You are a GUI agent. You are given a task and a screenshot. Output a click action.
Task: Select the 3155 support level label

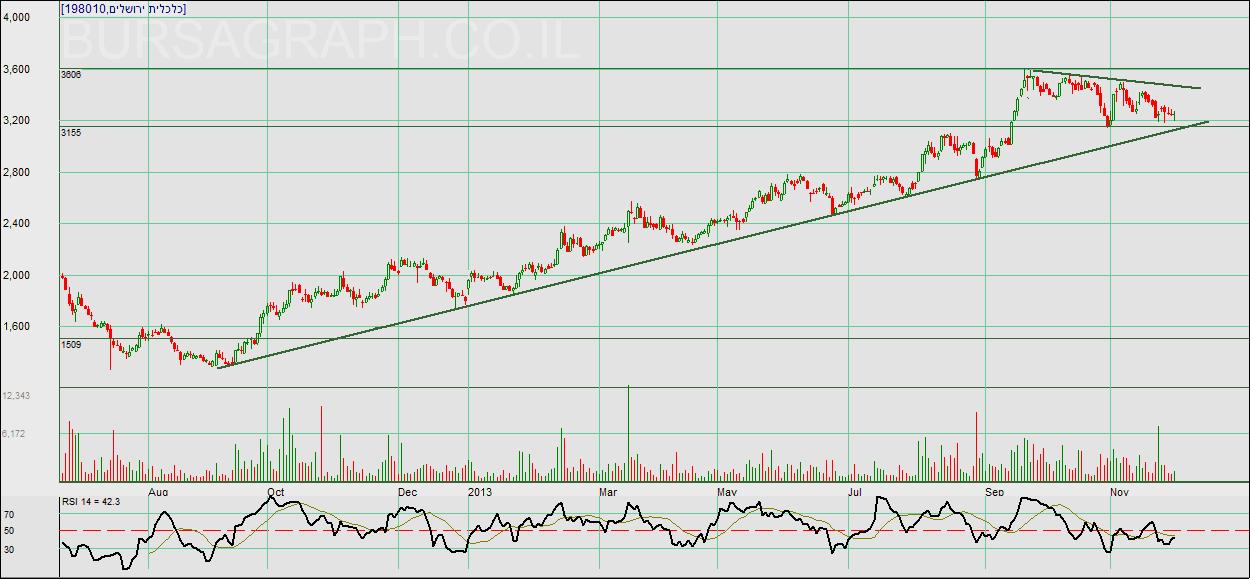point(71,132)
